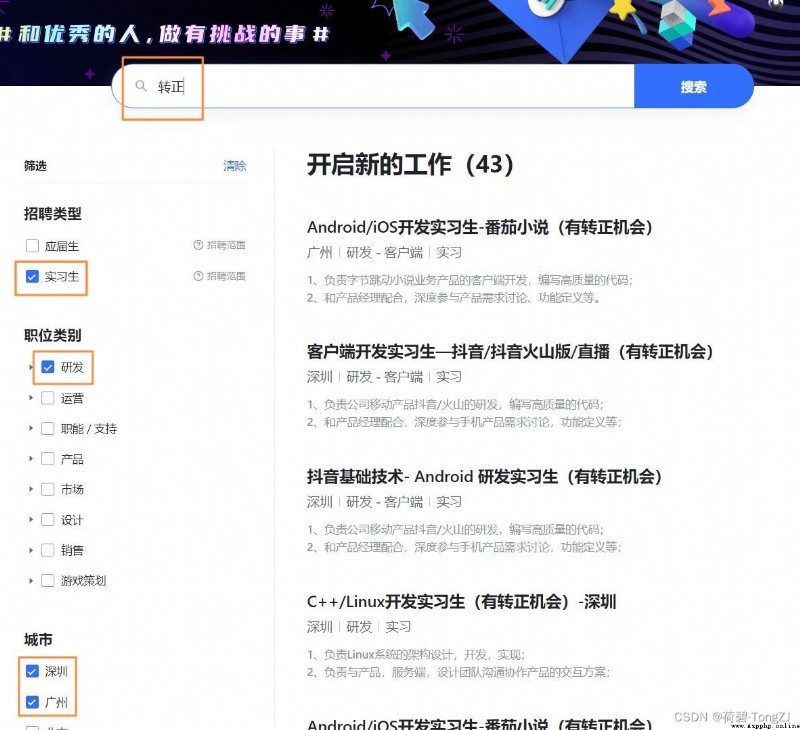The width and height of the screenshot is (800, 730).
Task: Check the 职能 / 支持 checkbox
Action: pyautogui.click(x=47, y=429)
